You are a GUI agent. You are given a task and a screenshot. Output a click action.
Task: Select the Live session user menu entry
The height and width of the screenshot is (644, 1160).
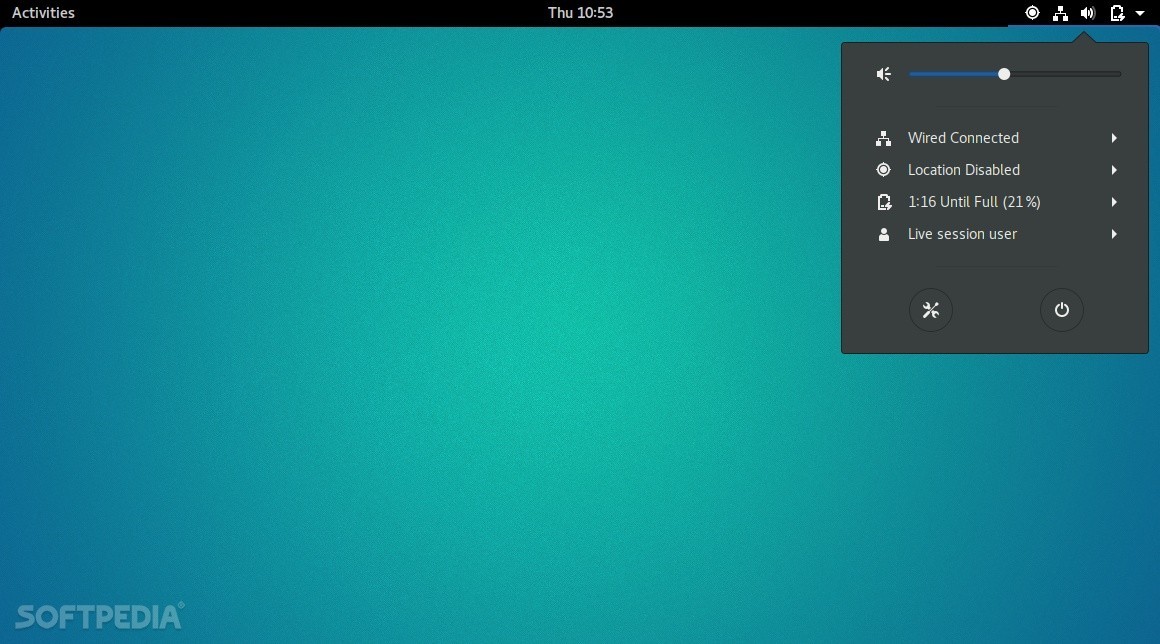[962, 234]
